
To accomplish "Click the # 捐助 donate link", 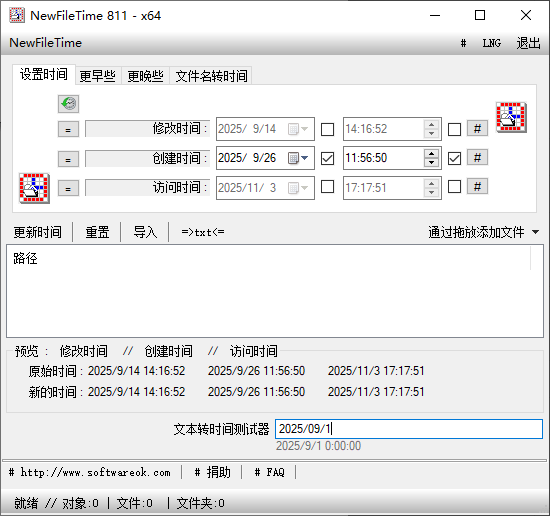I will (213, 472).
